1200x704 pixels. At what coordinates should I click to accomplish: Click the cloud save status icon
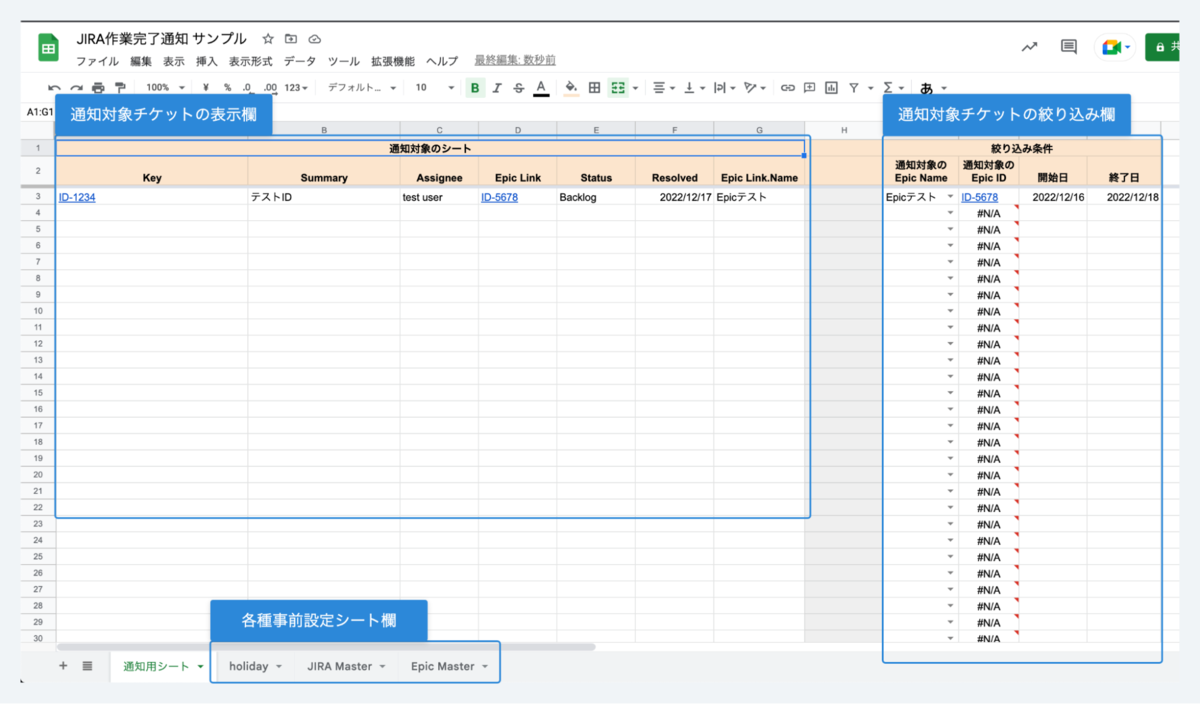tap(315, 39)
